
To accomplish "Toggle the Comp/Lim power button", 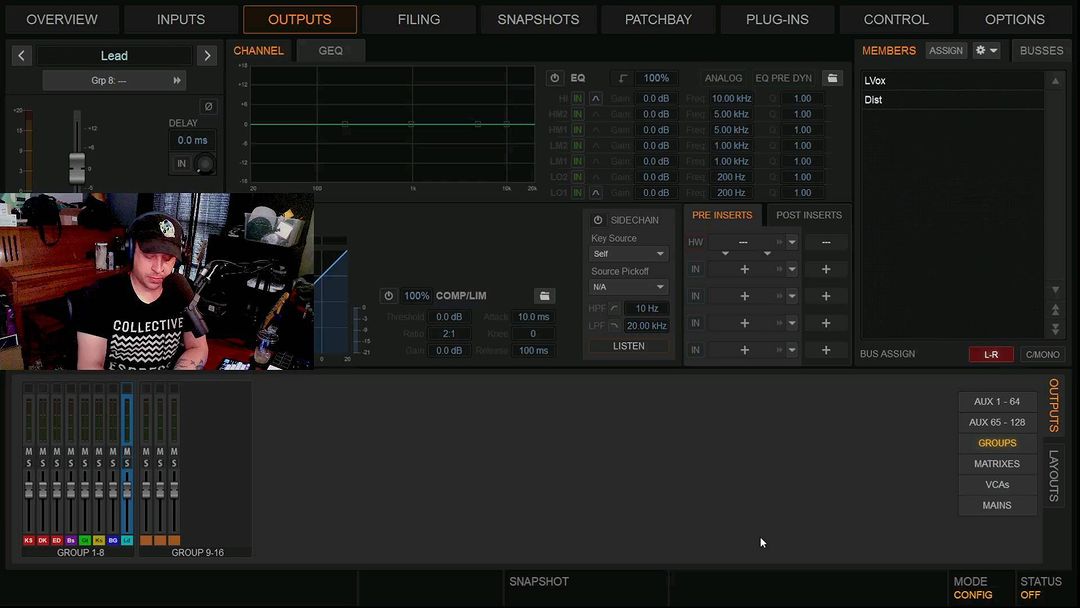I will click(388, 296).
